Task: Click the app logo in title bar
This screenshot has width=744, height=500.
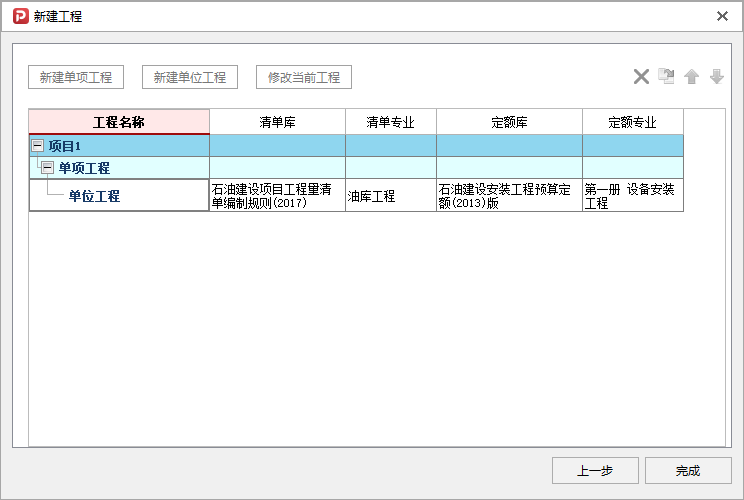Action: [20, 16]
